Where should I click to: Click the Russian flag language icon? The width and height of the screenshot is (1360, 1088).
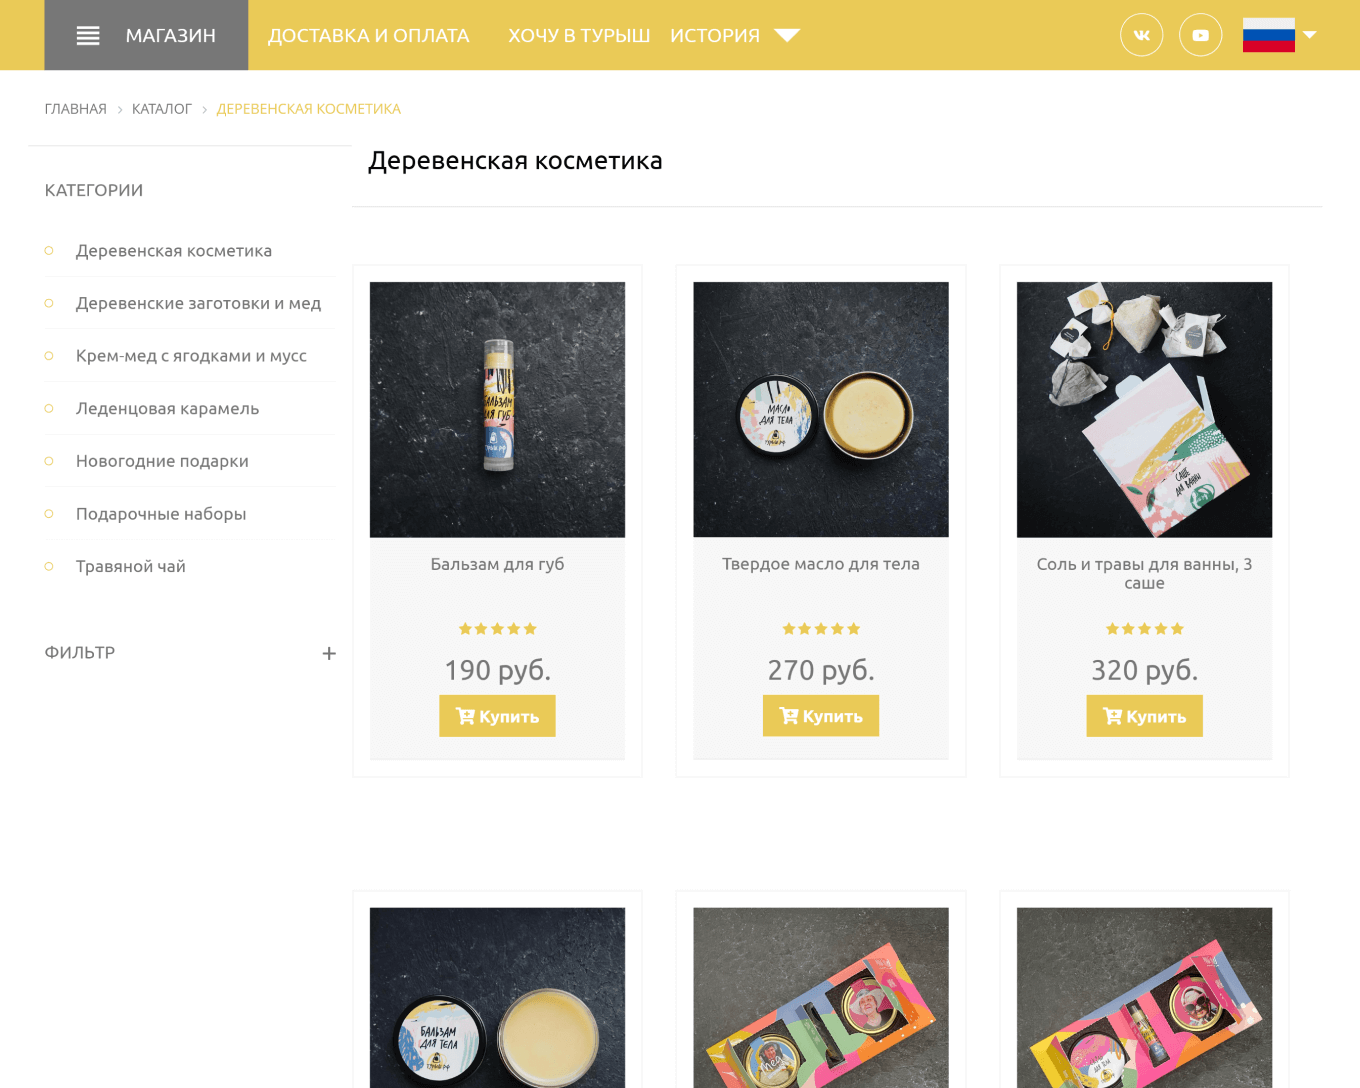tap(1268, 35)
